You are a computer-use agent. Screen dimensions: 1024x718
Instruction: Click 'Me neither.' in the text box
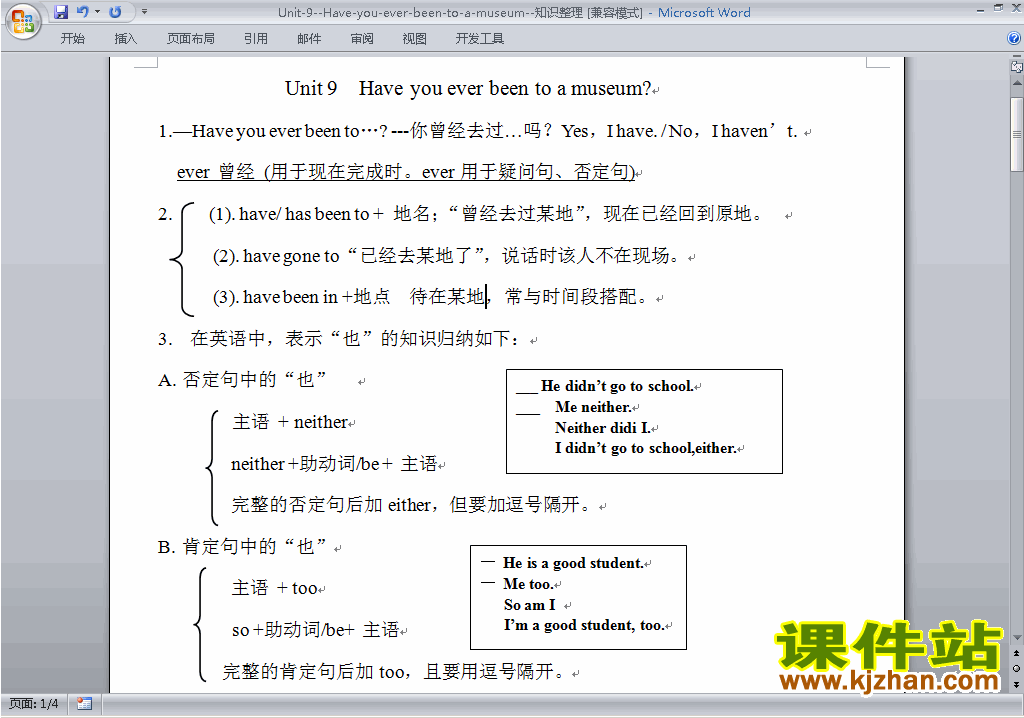pyautogui.click(x=593, y=407)
